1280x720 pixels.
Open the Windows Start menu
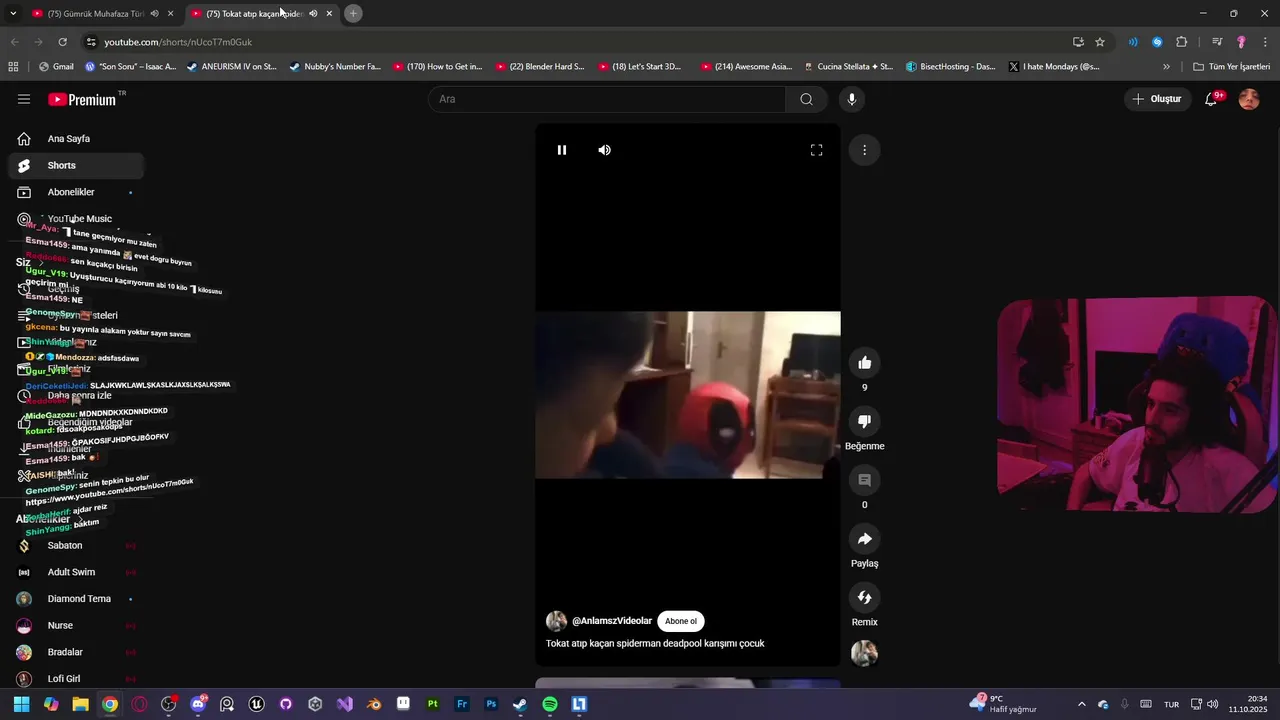pos(21,704)
